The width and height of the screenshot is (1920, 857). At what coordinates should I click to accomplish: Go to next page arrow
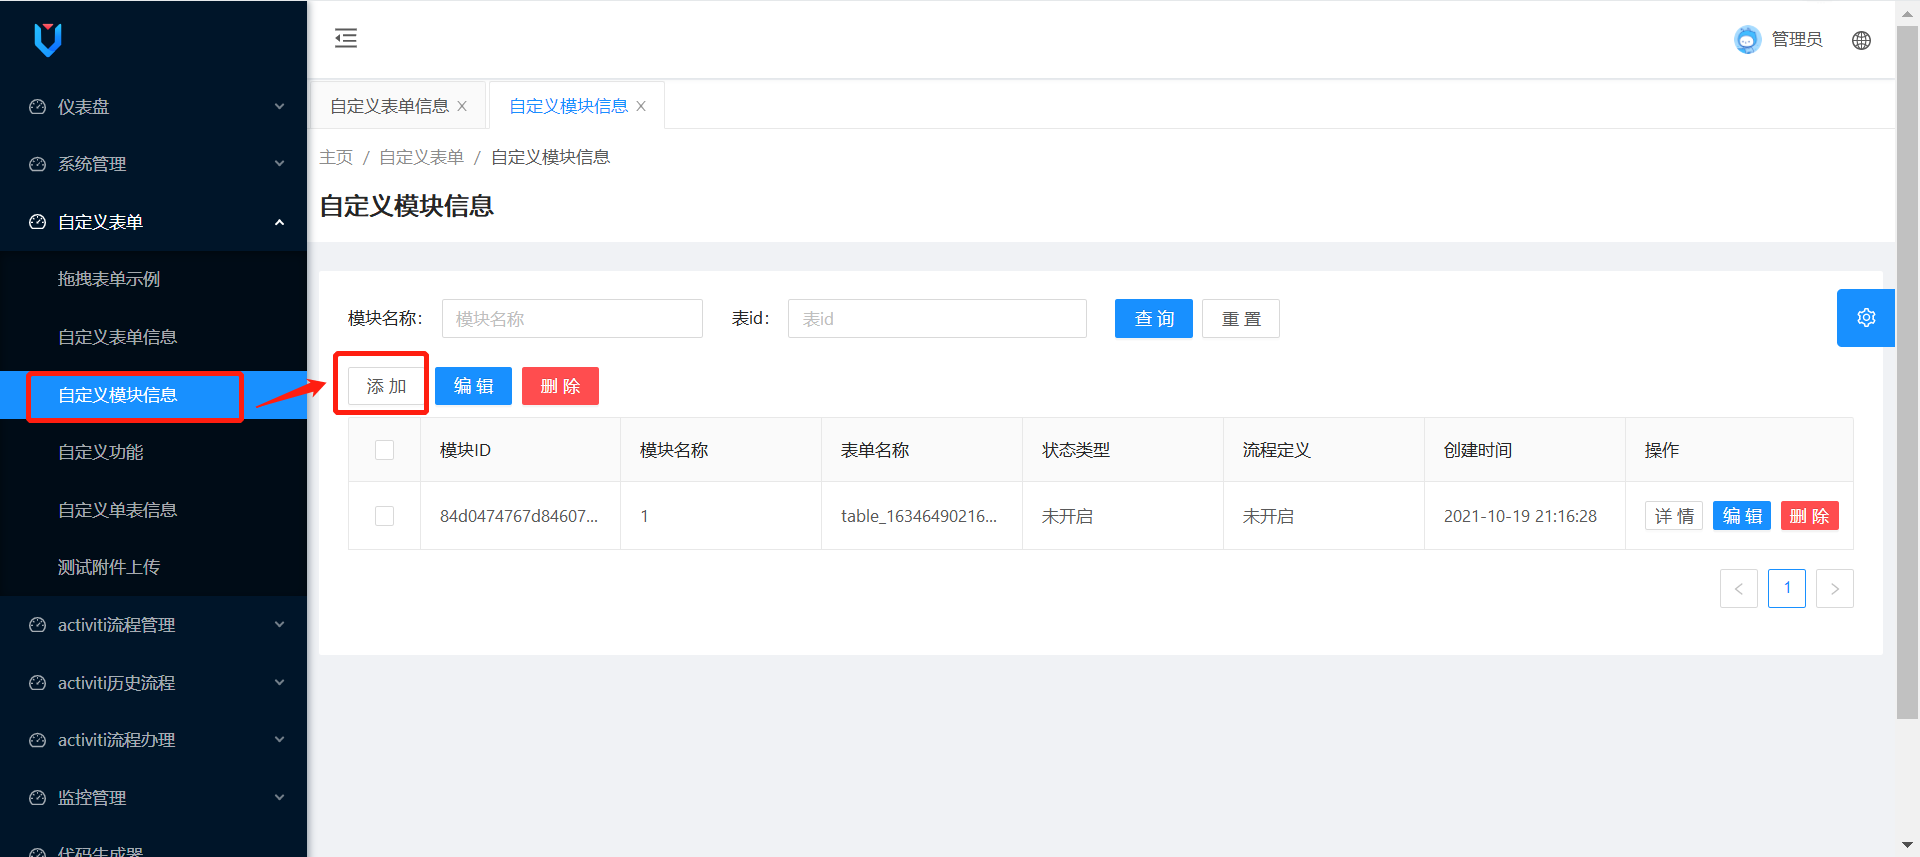click(x=1835, y=588)
